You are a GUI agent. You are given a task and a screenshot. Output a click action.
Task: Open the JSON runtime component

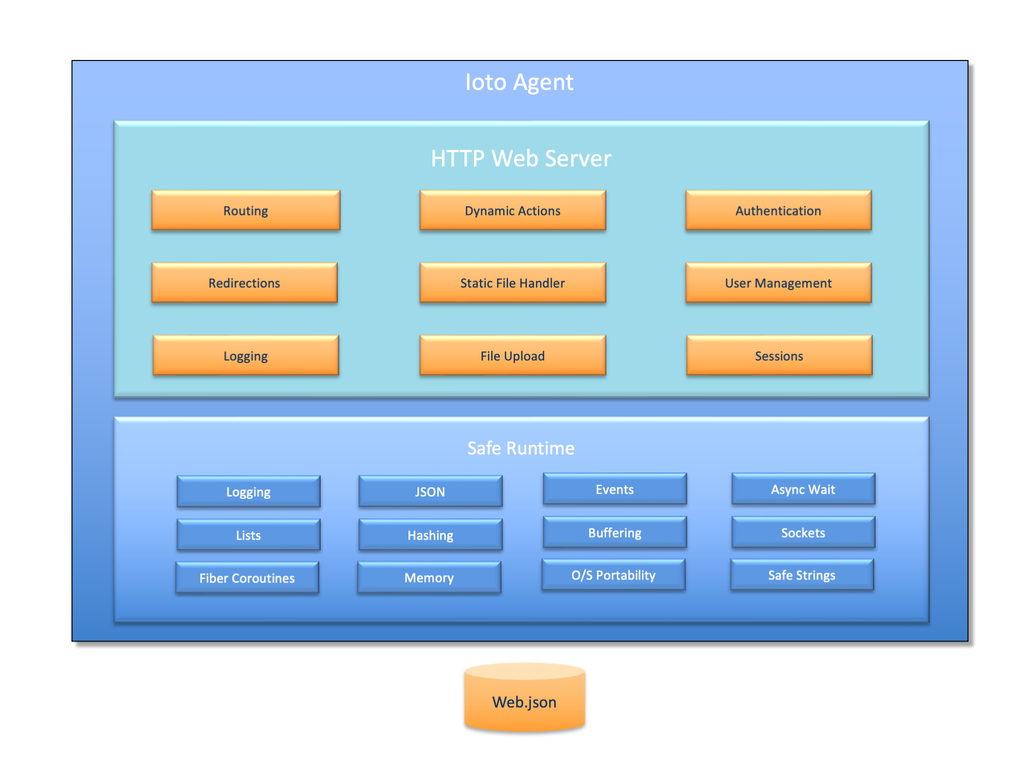[x=429, y=491]
